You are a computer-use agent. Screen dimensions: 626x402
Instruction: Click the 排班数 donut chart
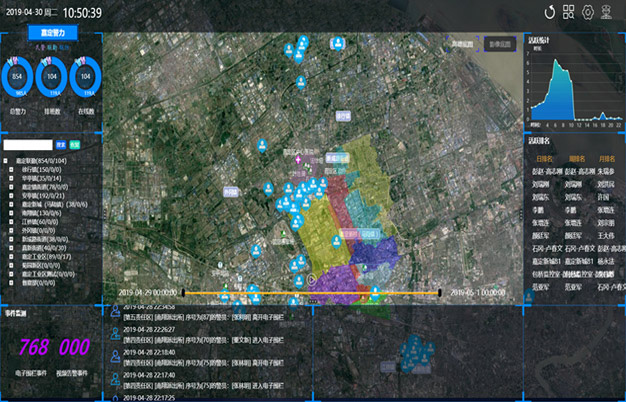(x=50, y=76)
